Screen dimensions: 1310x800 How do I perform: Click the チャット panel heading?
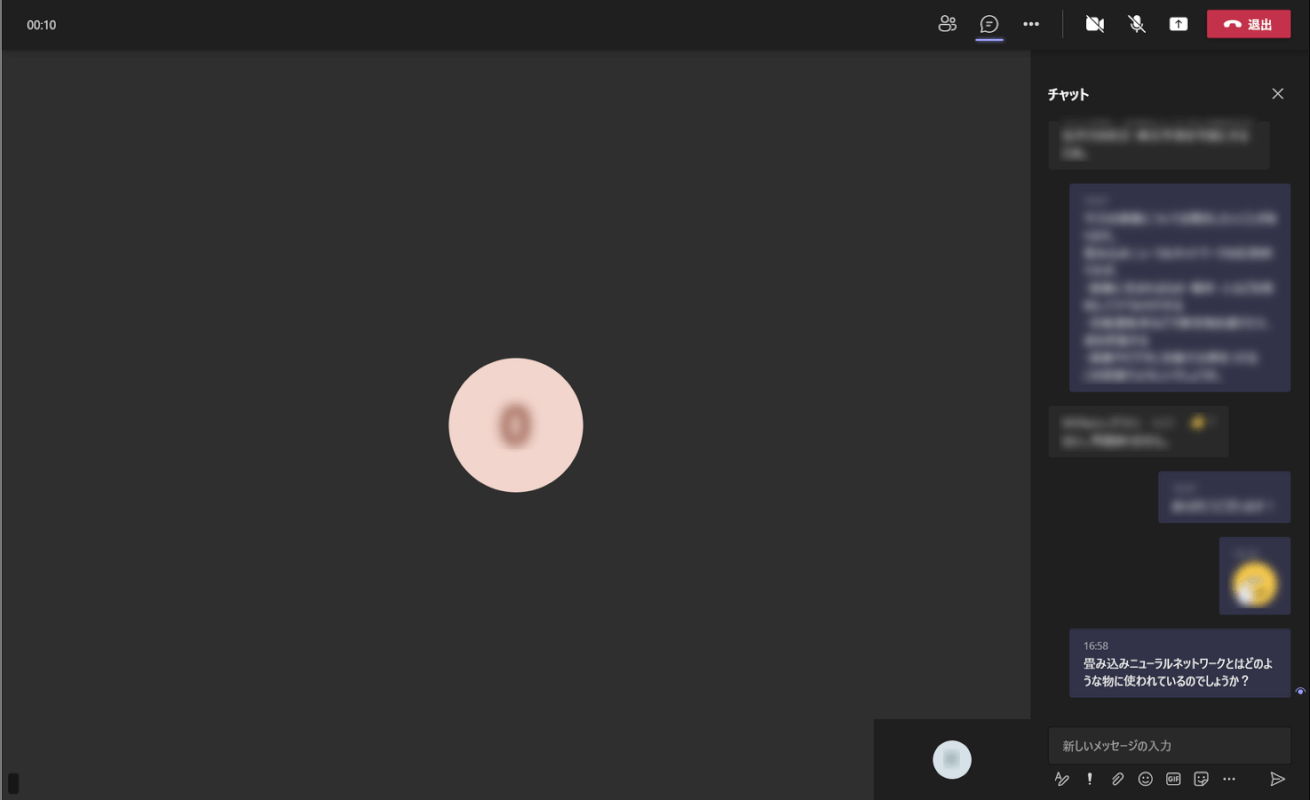point(1068,94)
